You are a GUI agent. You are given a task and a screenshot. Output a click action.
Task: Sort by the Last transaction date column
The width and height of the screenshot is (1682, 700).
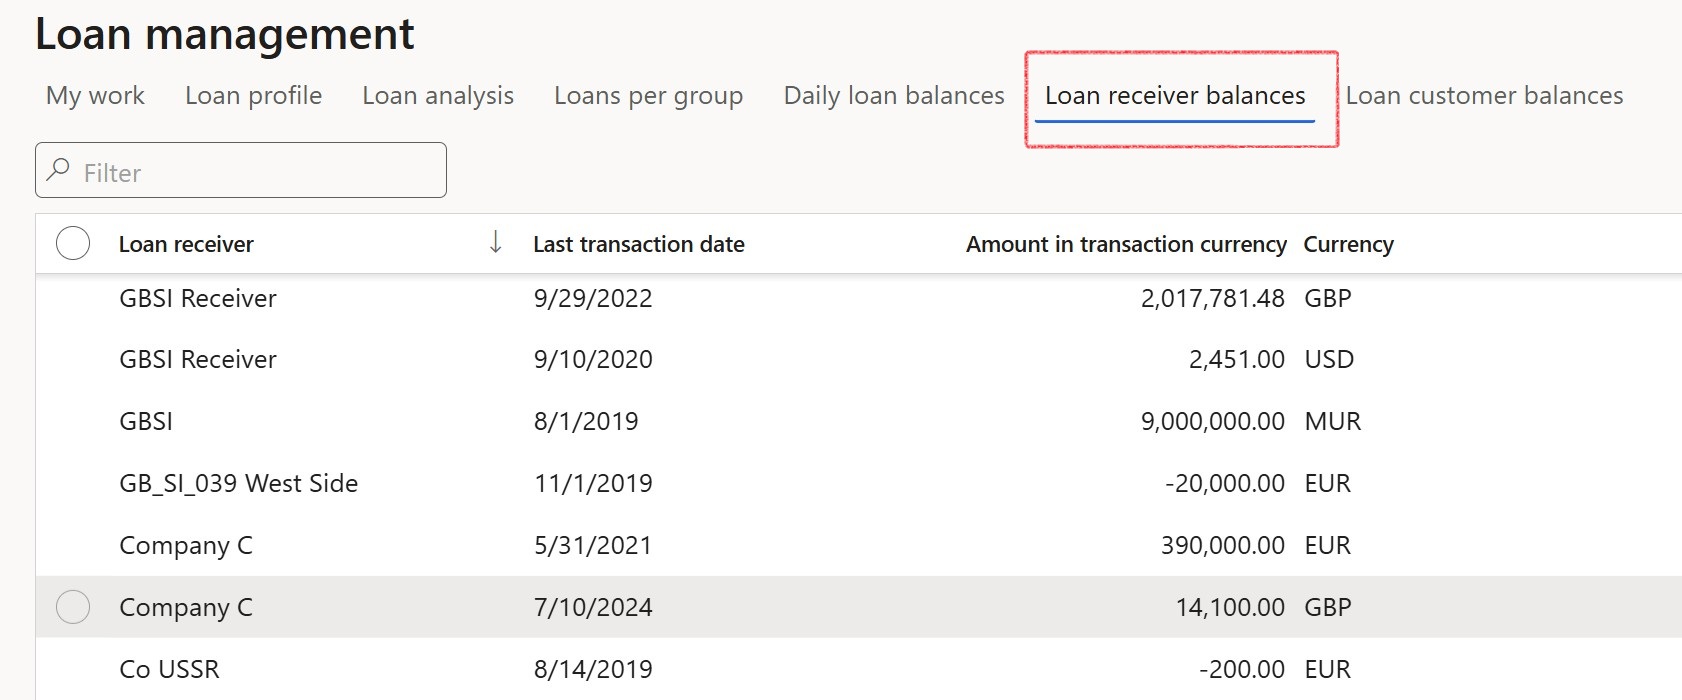[639, 242]
